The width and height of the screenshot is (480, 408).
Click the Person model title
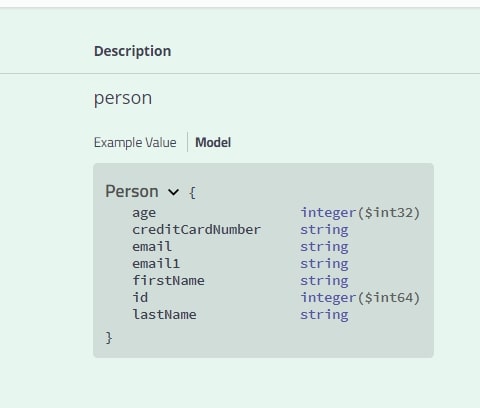click(x=132, y=191)
